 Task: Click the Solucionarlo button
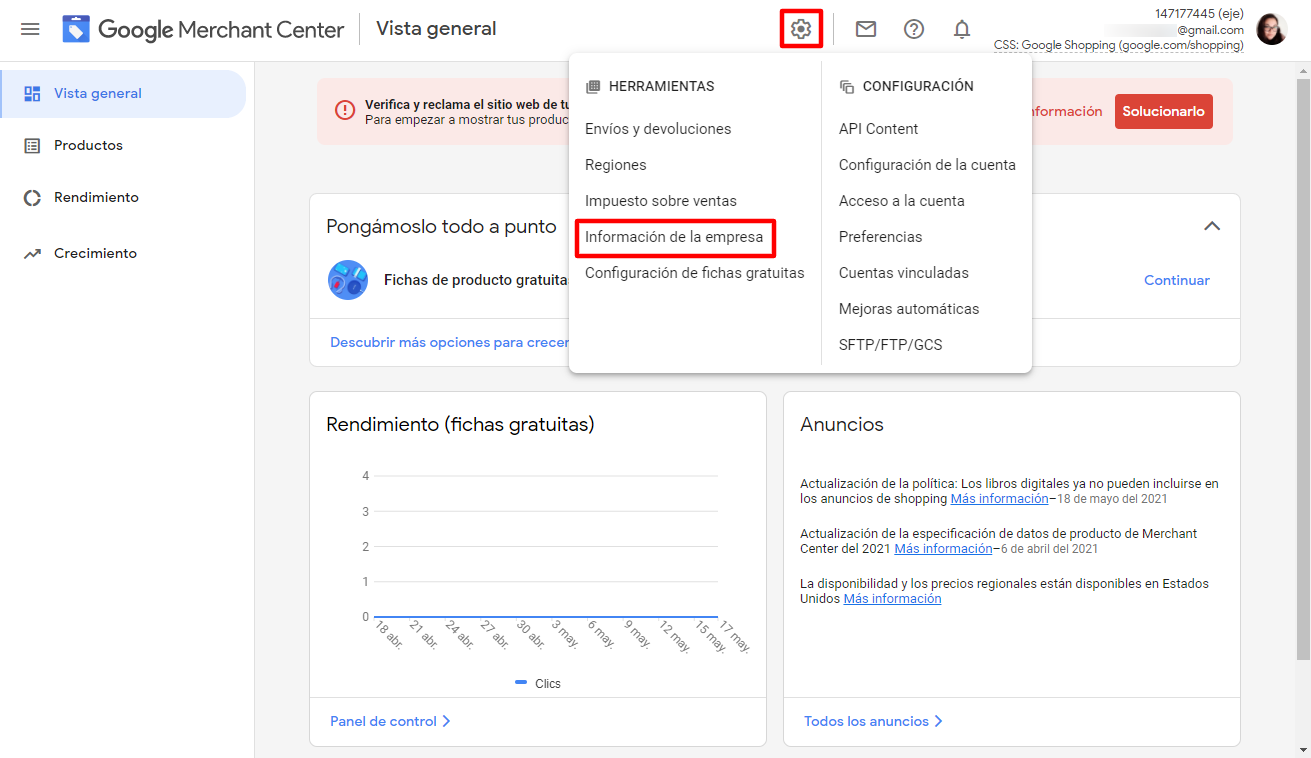1164,111
